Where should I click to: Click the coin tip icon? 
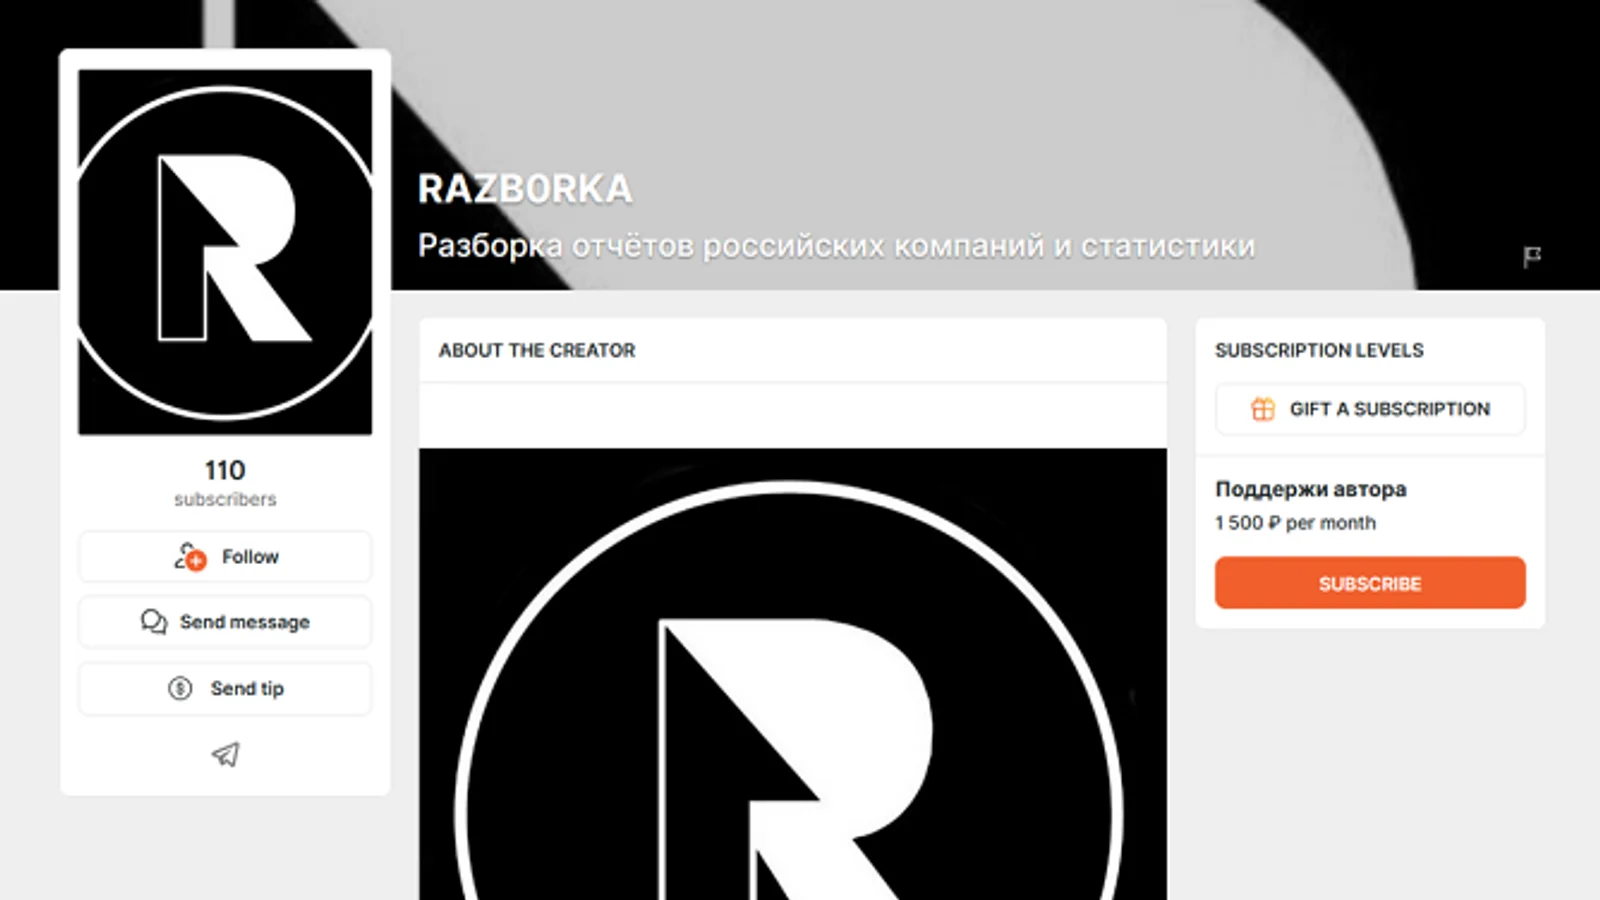(x=180, y=688)
